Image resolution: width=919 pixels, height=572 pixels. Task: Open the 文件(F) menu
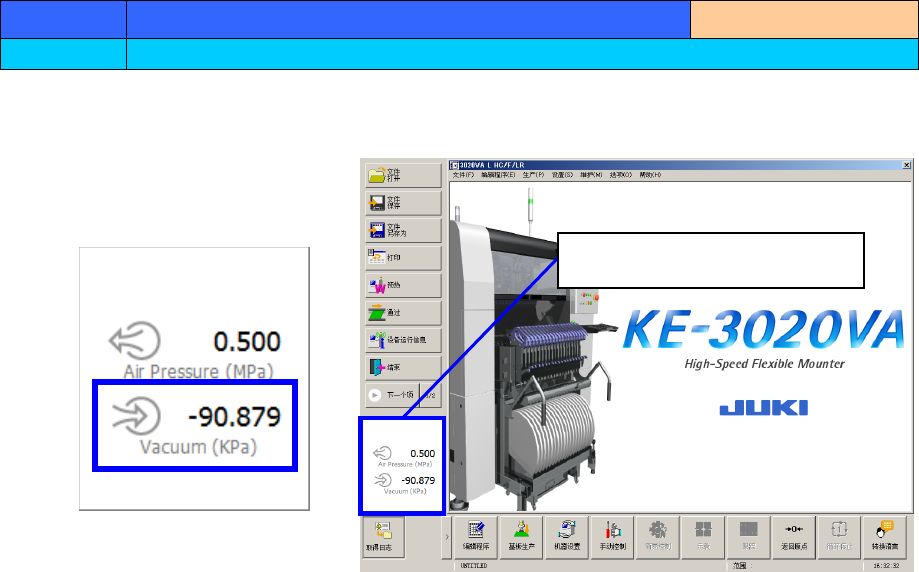coord(463,175)
